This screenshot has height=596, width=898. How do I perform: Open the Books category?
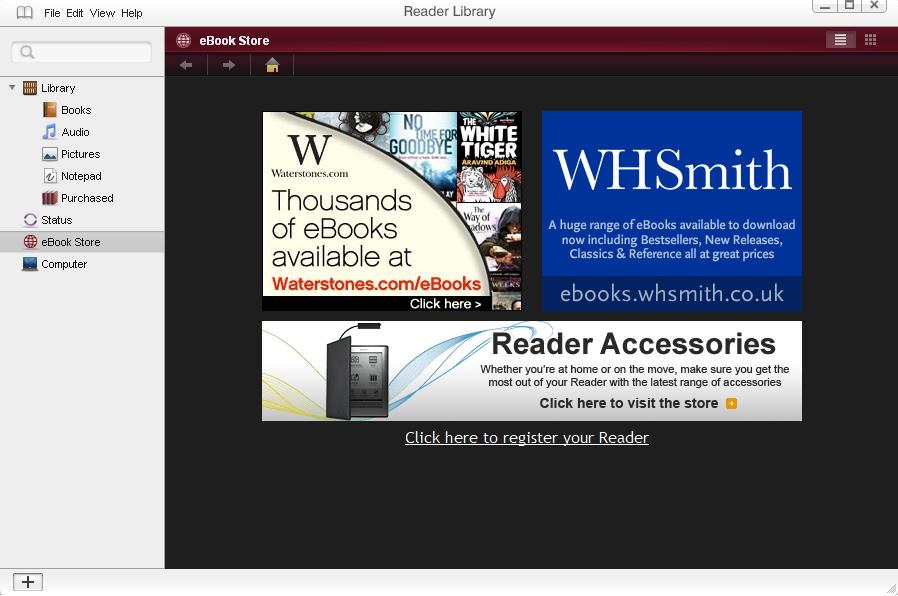(76, 110)
